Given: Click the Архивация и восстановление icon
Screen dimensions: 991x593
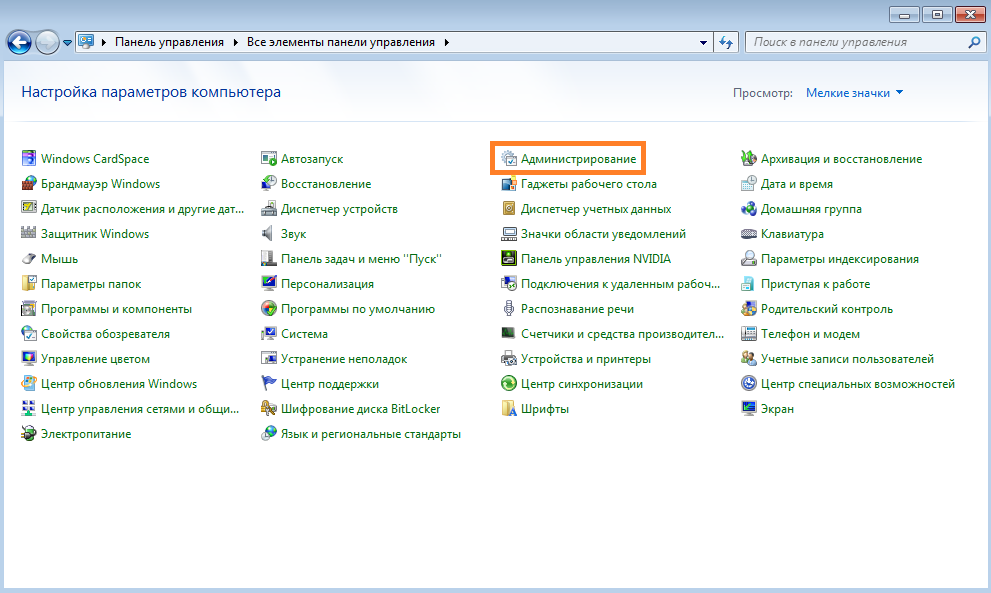Looking at the screenshot, I should (x=749, y=158).
